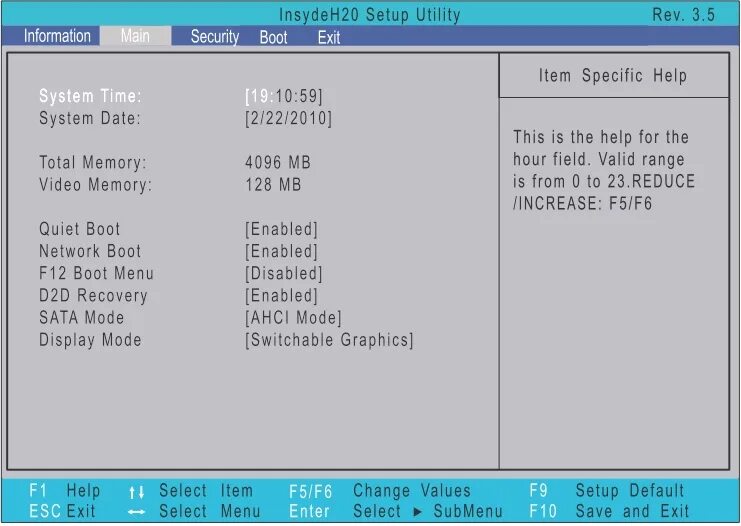Click the F12 Boot Menu label
This screenshot has height=526, width=741.
(96, 274)
